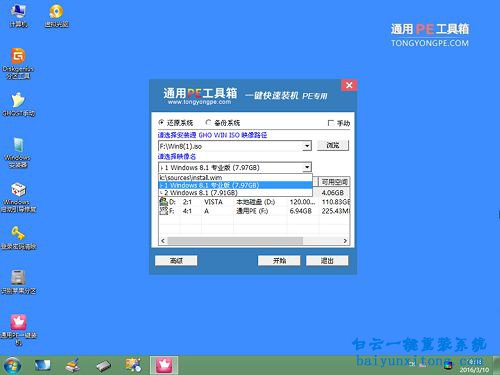Click the 开始 start button
The height and width of the screenshot is (375, 500).
(279, 260)
